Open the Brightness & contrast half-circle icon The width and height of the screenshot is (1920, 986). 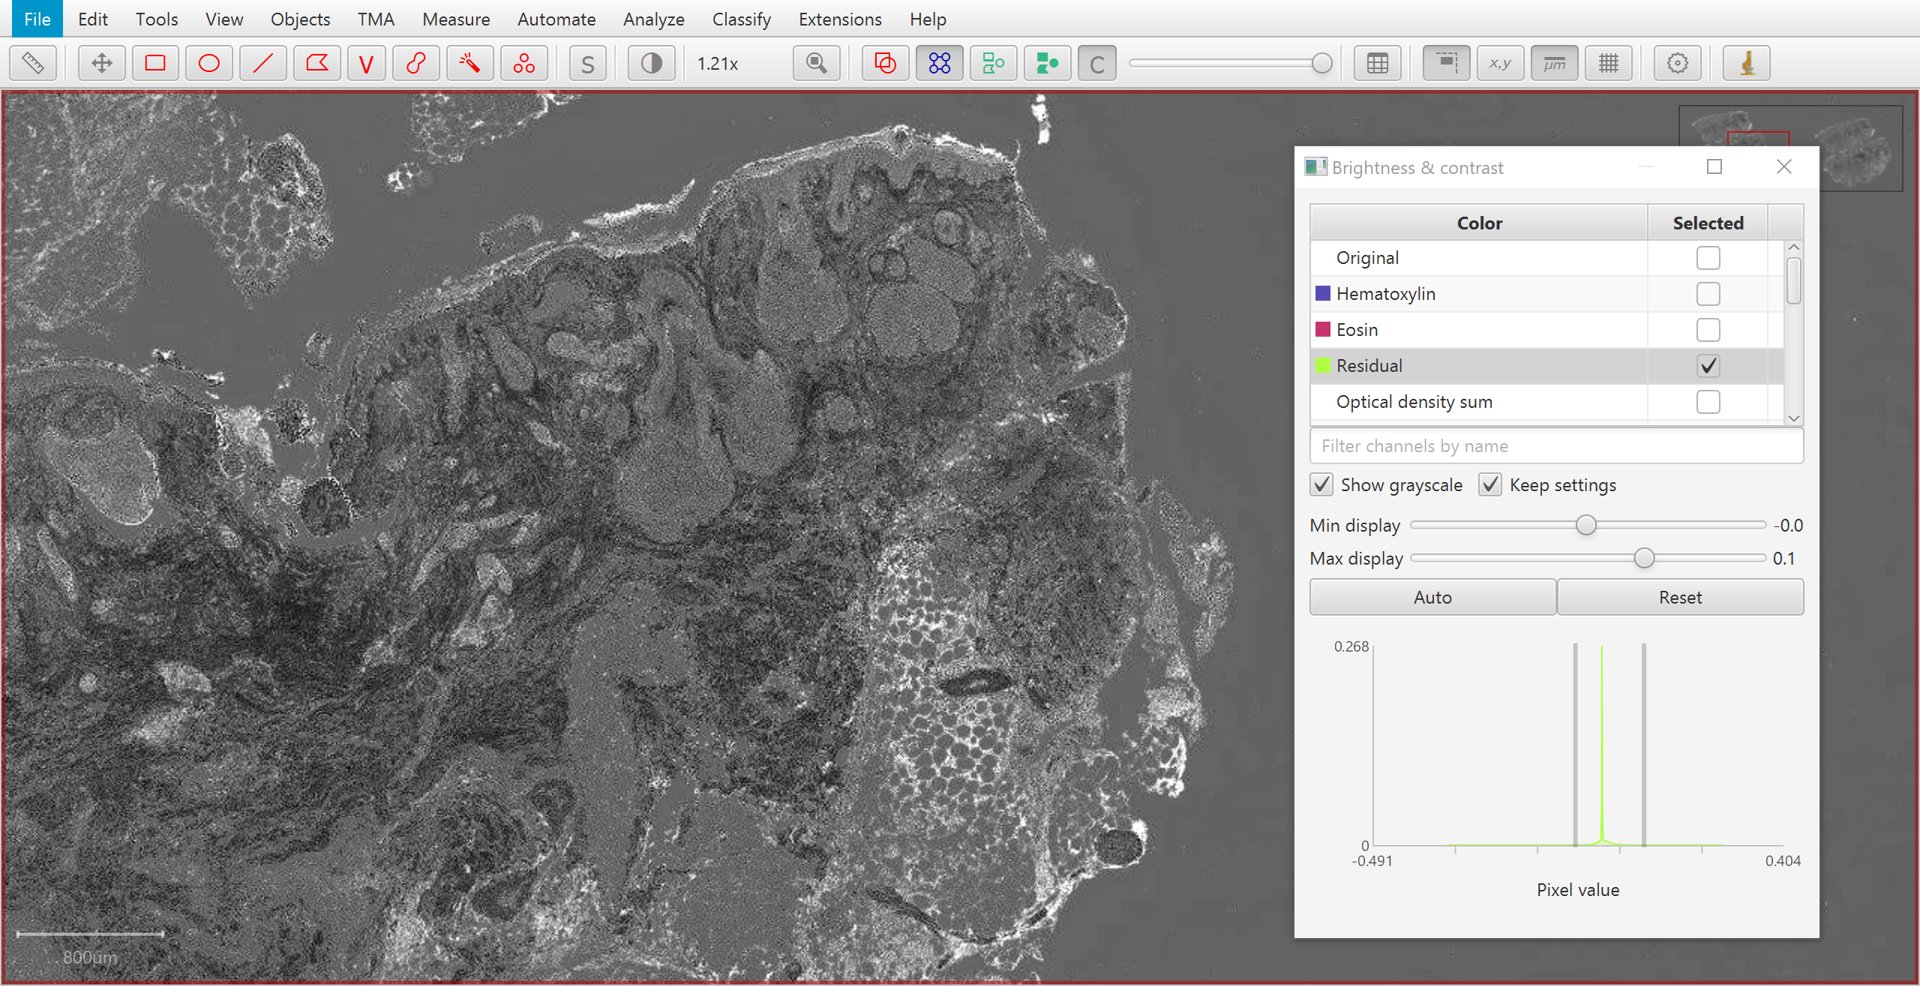click(651, 63)
